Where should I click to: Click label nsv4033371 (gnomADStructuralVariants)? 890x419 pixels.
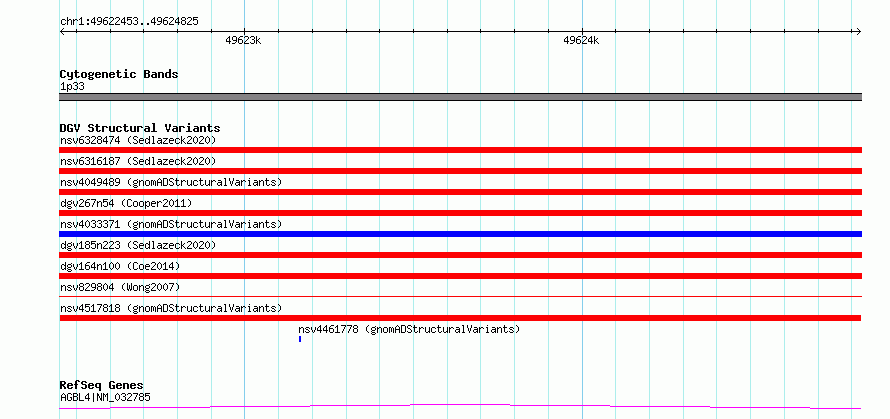[x=171, y=224]
